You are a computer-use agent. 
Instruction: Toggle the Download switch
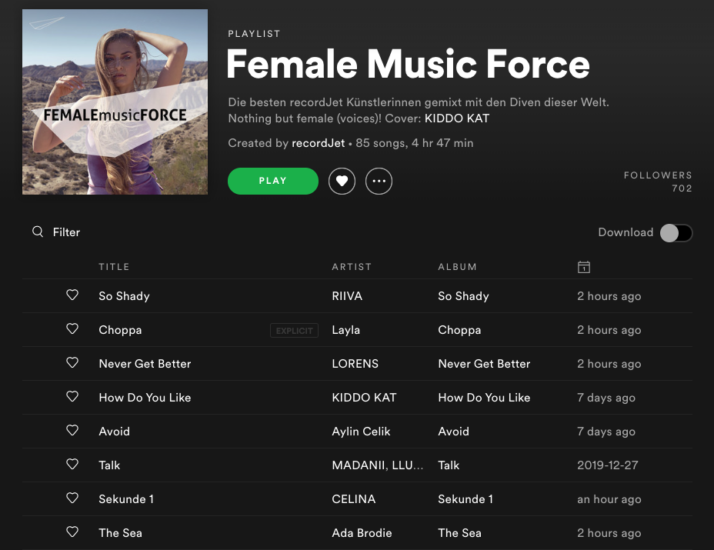point(676,233)
